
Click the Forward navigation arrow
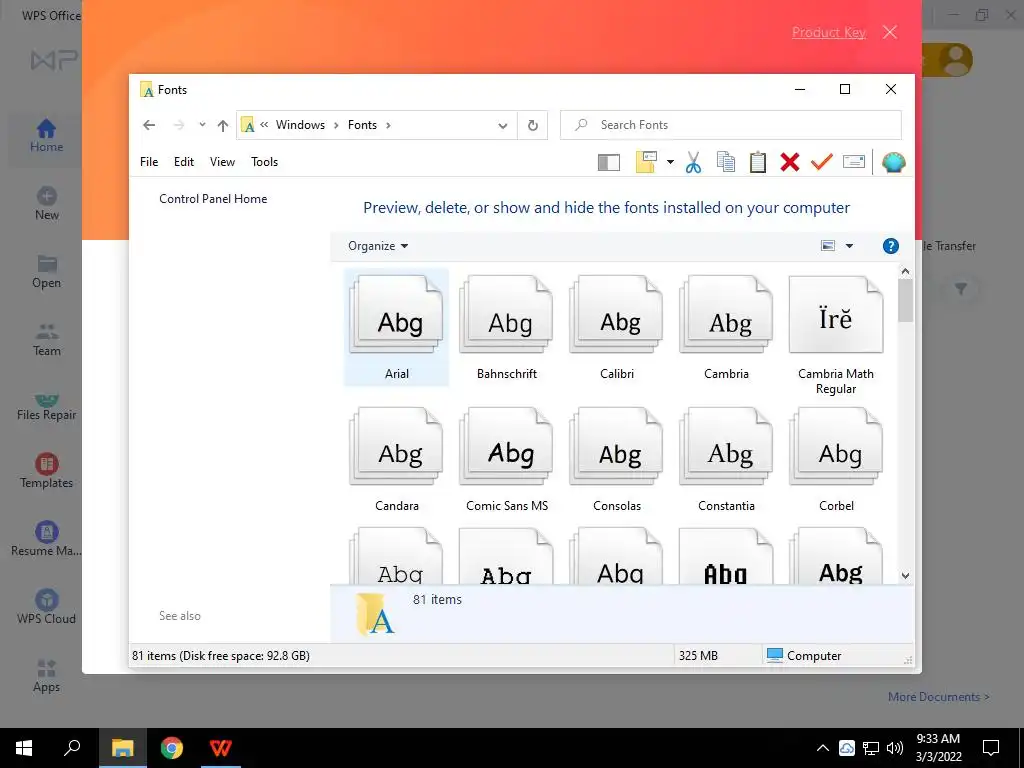179,125
